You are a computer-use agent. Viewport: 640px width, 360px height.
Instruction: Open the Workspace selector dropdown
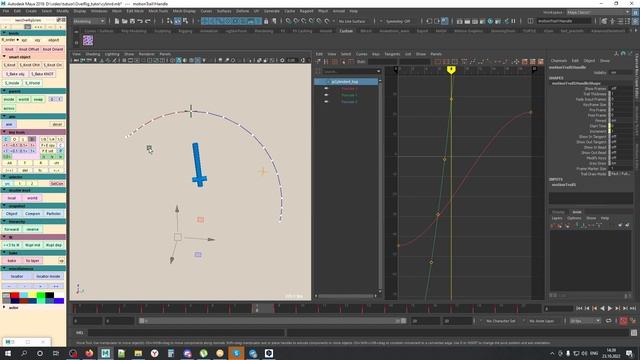pos(599,12)
